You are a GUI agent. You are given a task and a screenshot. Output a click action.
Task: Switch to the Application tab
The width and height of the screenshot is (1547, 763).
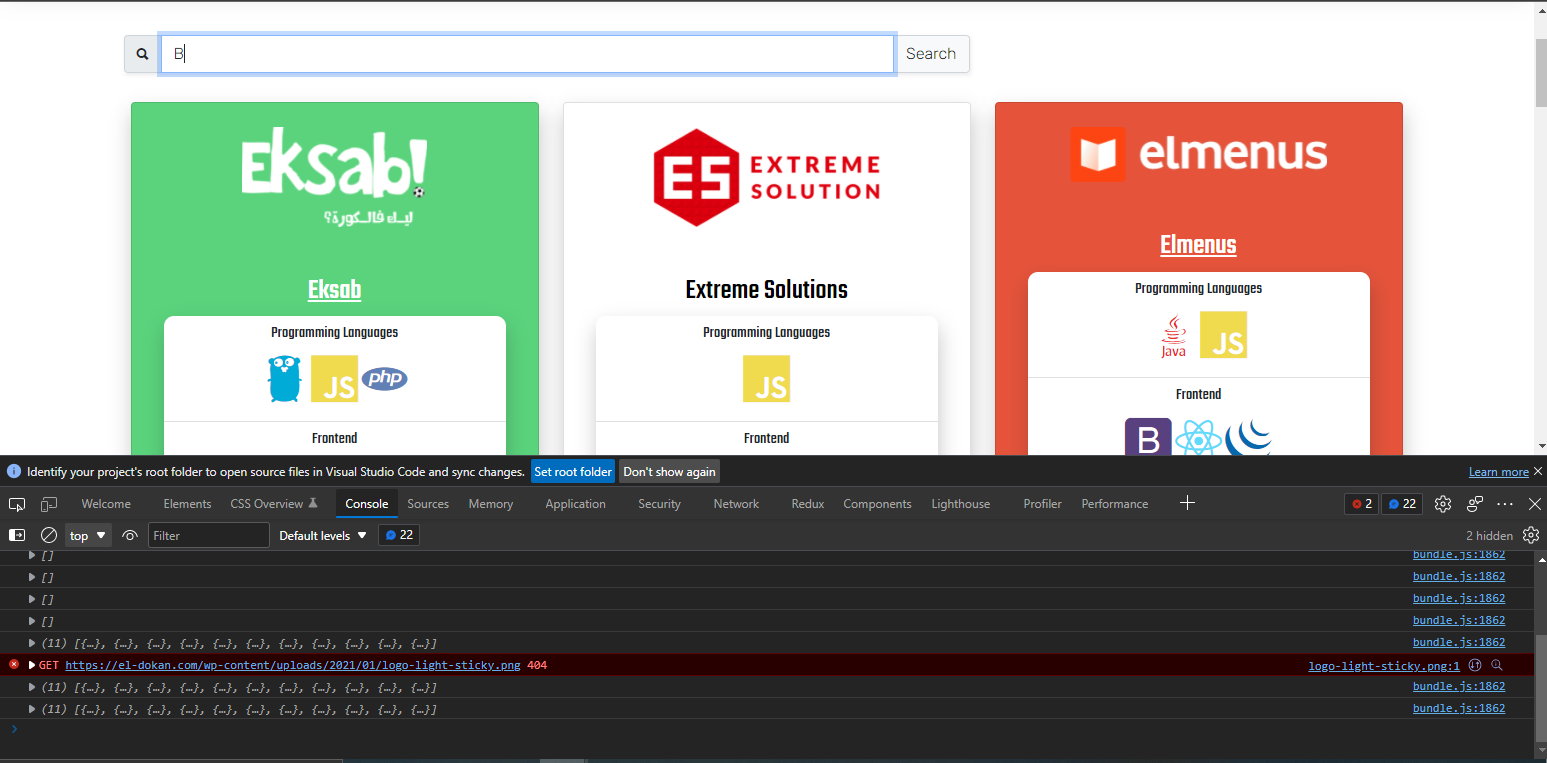(x=575, y=504)
